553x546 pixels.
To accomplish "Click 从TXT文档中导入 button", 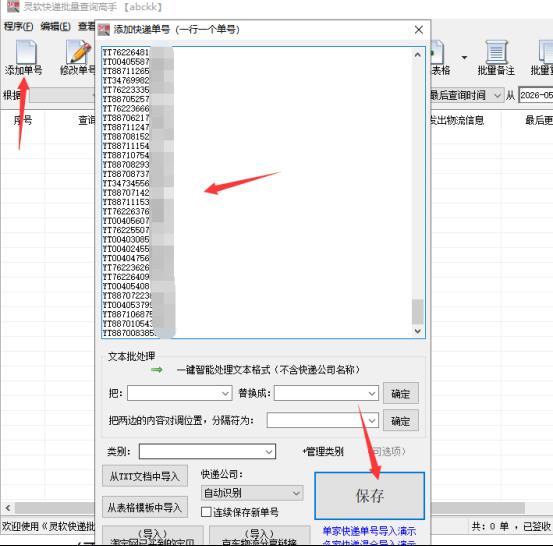I will [145, 477].
